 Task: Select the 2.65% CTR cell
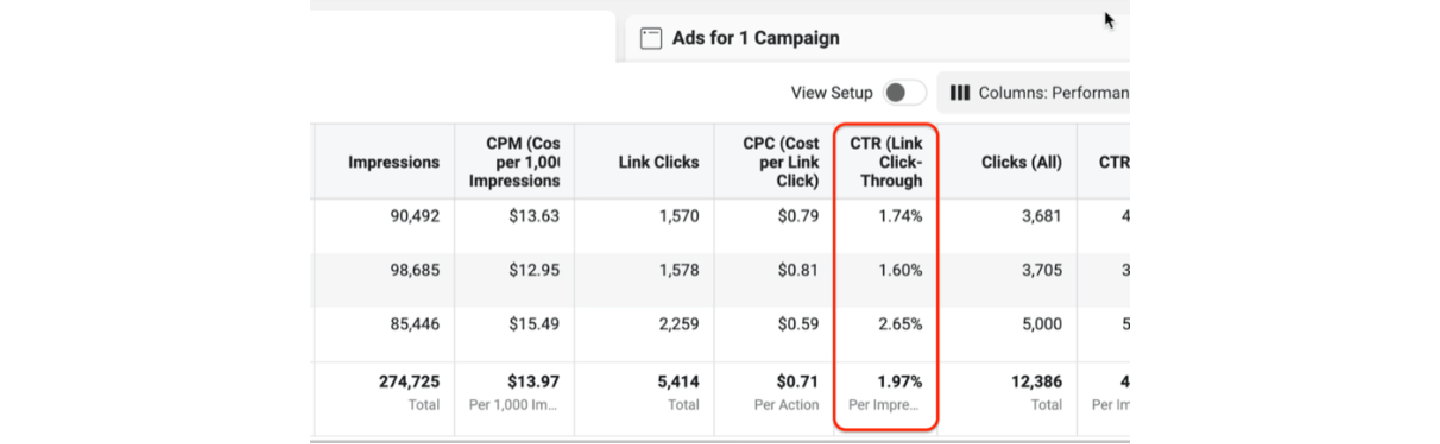[900, 323]
